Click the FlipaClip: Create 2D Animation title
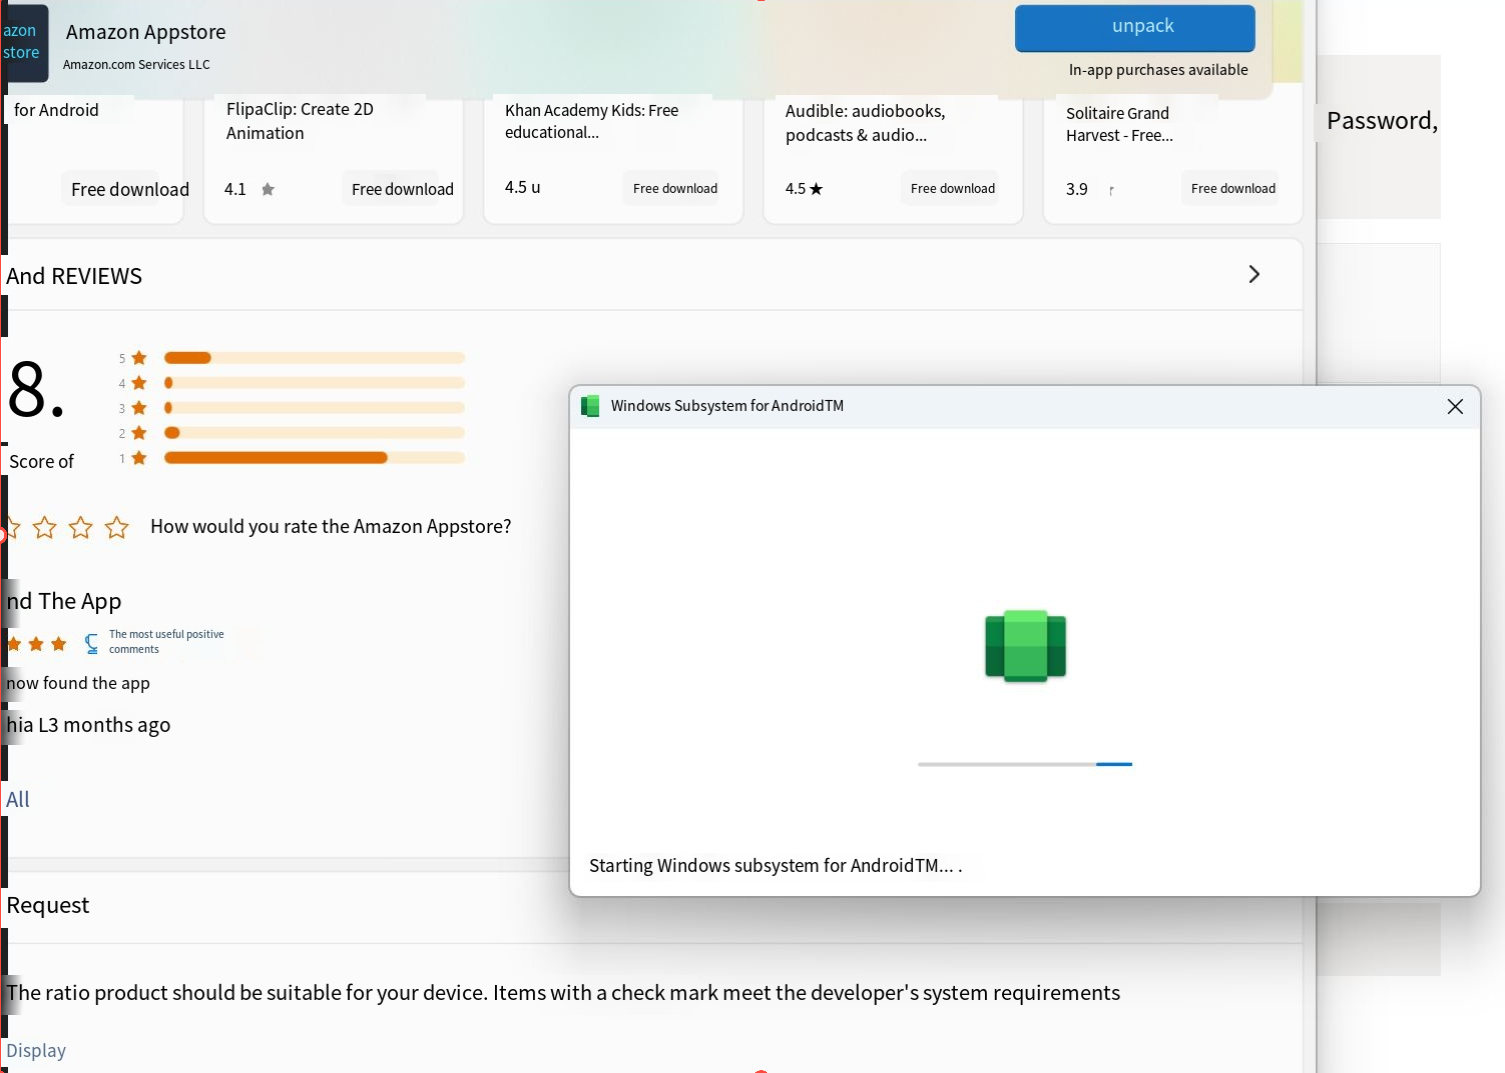The height and width of the screenshot is (1073, 1505). coord(300,121)
